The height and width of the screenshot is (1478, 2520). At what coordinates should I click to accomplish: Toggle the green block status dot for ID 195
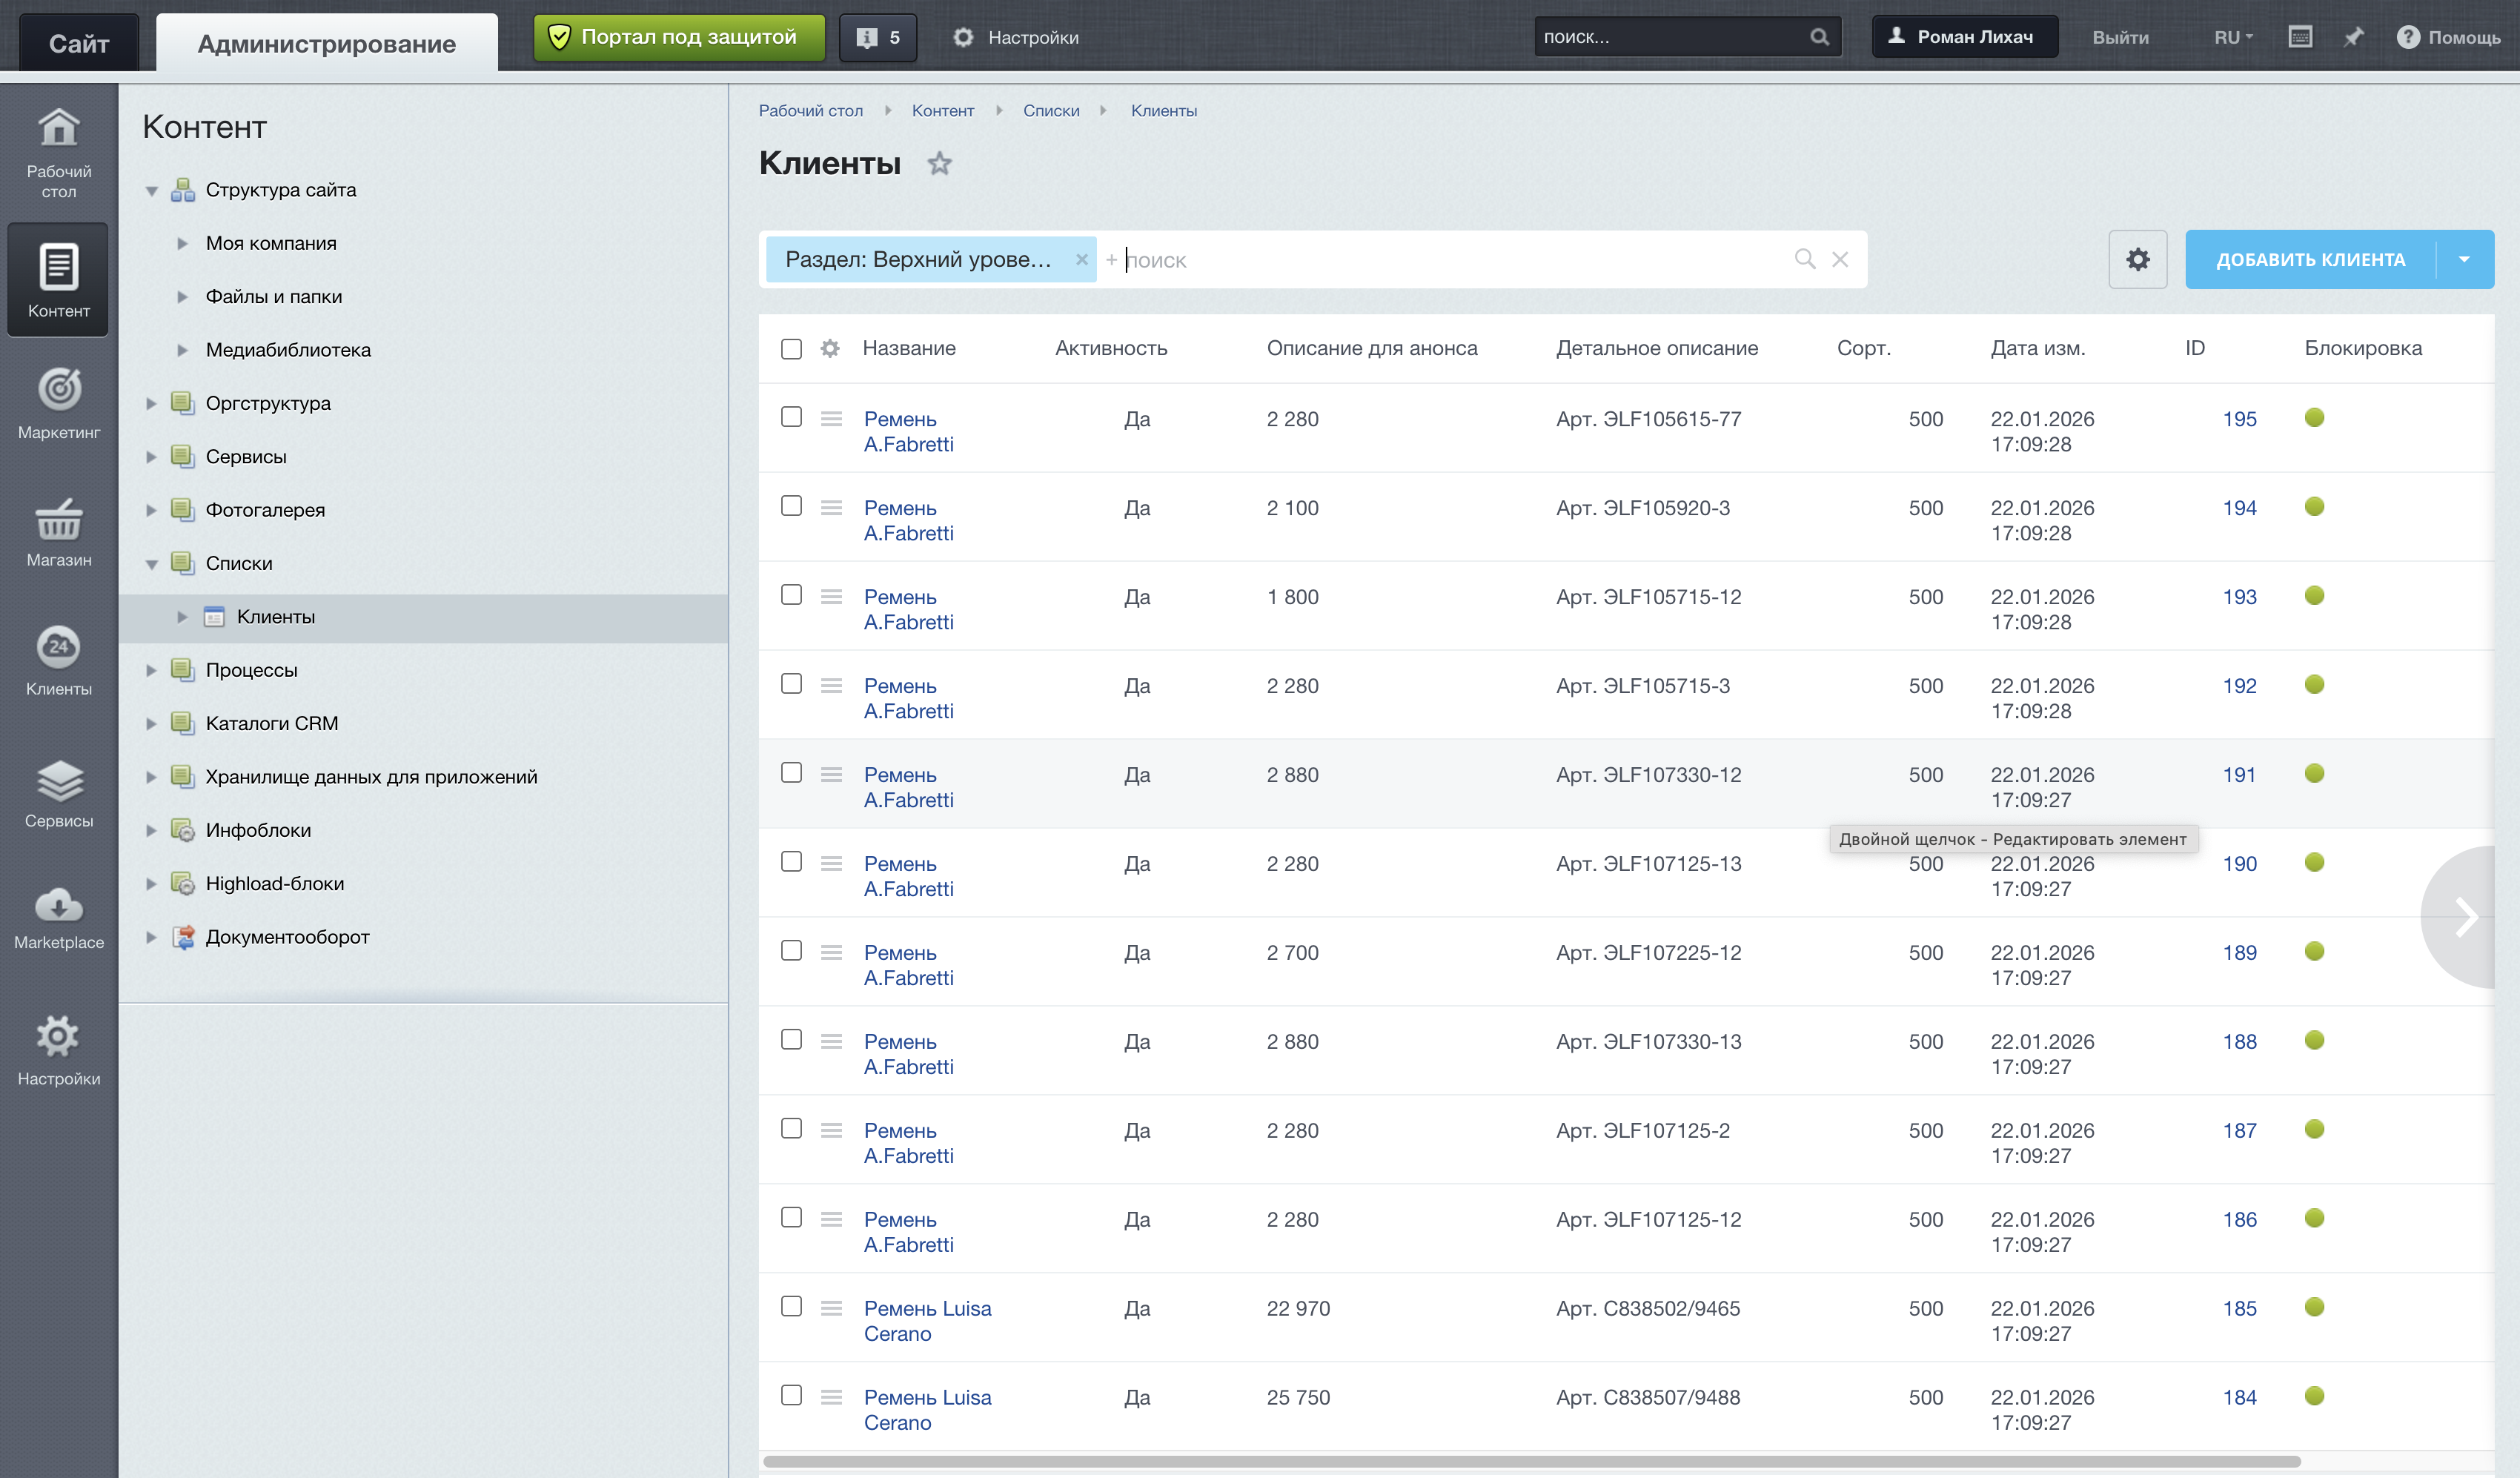[2316, 418]
